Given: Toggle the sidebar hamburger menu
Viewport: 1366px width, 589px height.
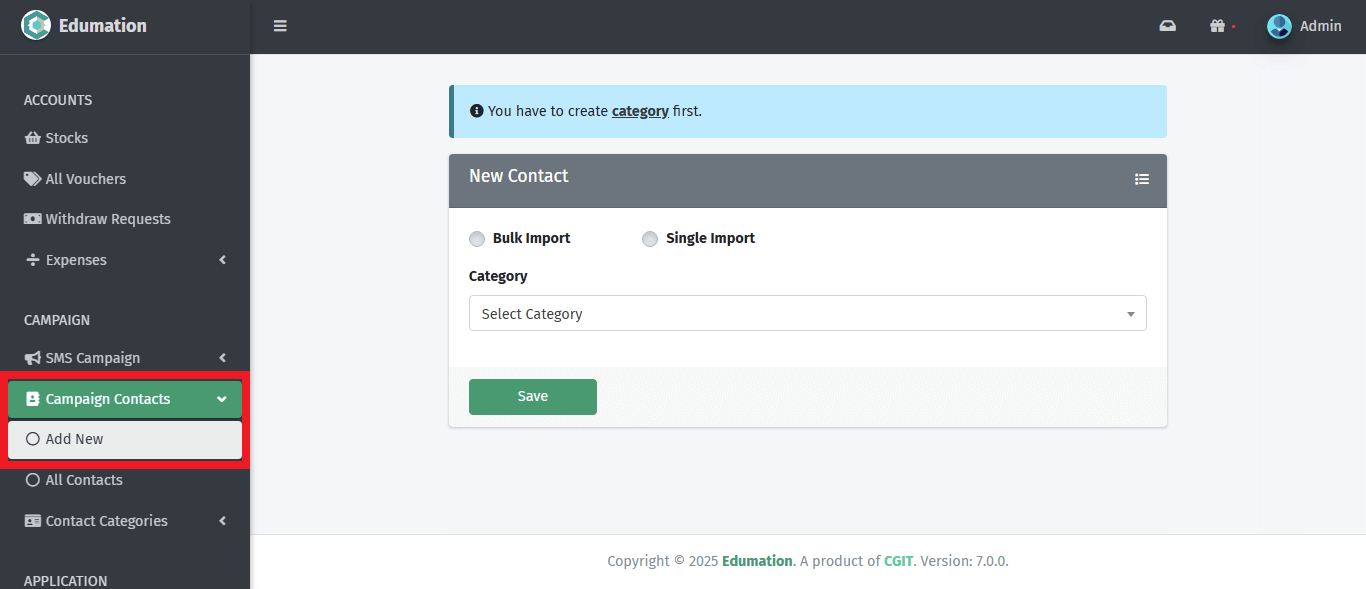Looking at the screenshot, I should coord(280,26).
